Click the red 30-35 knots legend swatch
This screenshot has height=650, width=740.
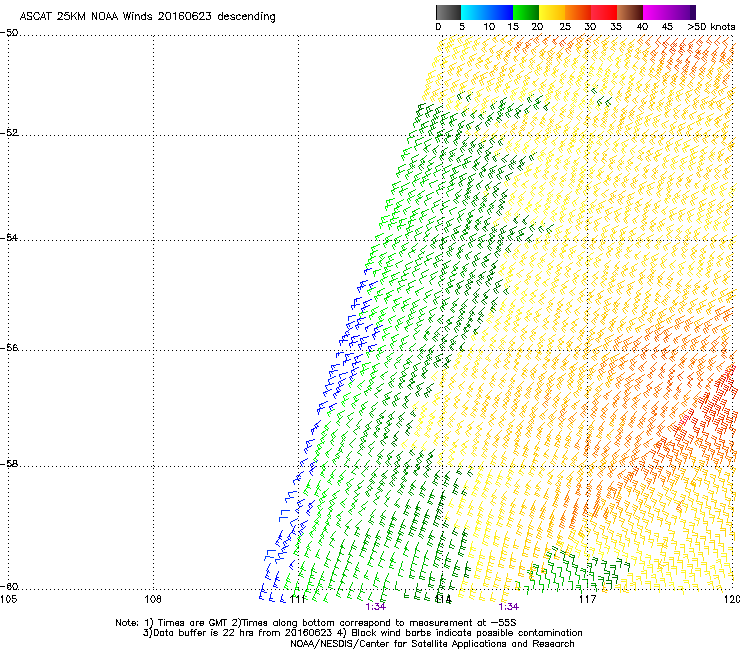coord(604,12)
